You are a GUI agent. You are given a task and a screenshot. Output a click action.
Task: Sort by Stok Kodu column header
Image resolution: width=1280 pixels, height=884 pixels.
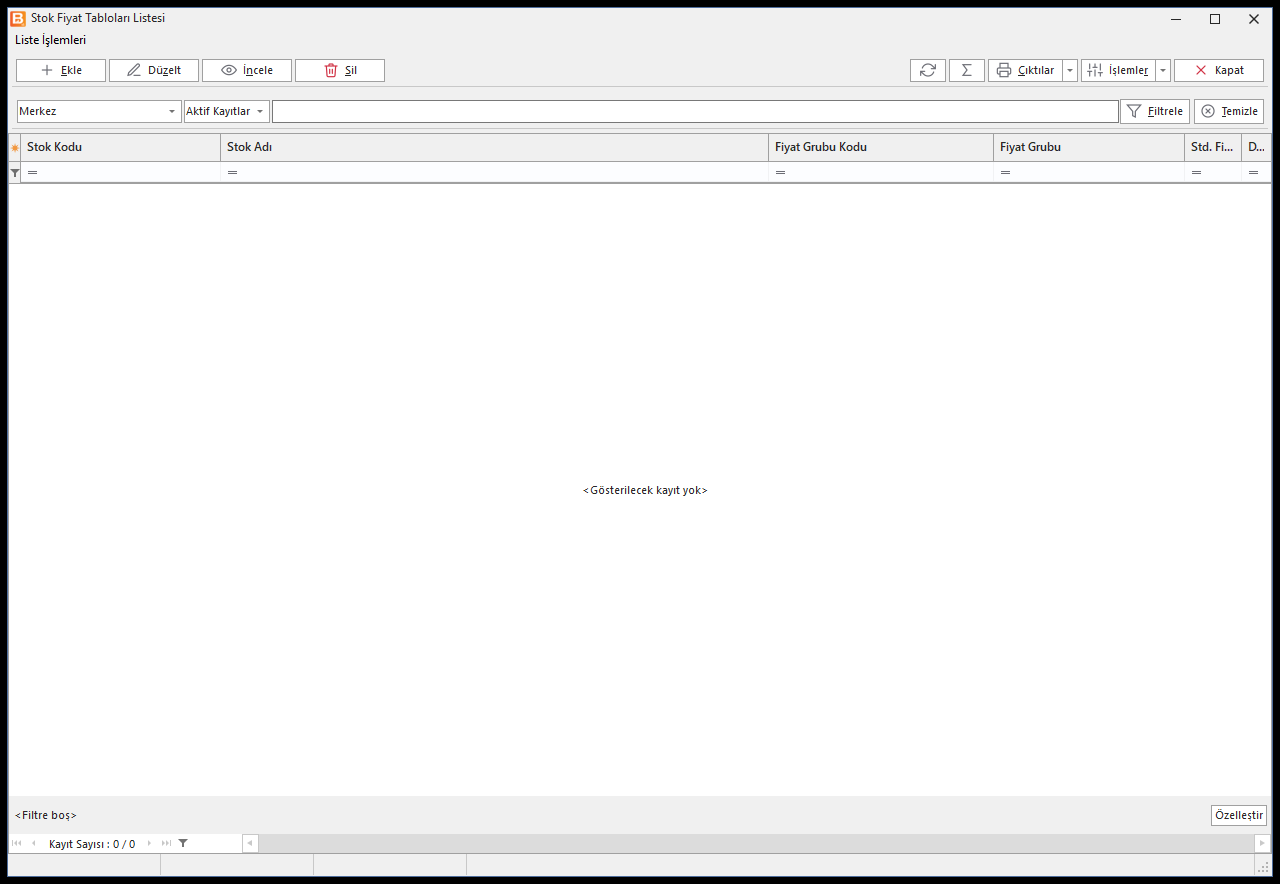coord(120,147)
